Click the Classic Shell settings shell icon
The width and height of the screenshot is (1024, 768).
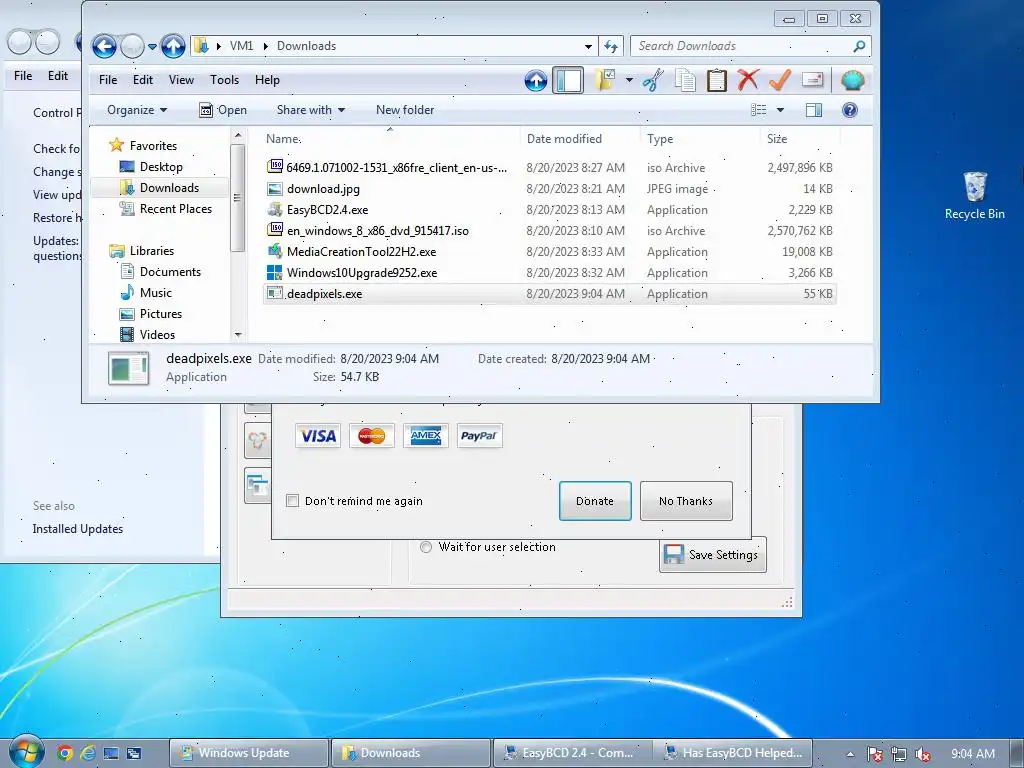(853, 80)
